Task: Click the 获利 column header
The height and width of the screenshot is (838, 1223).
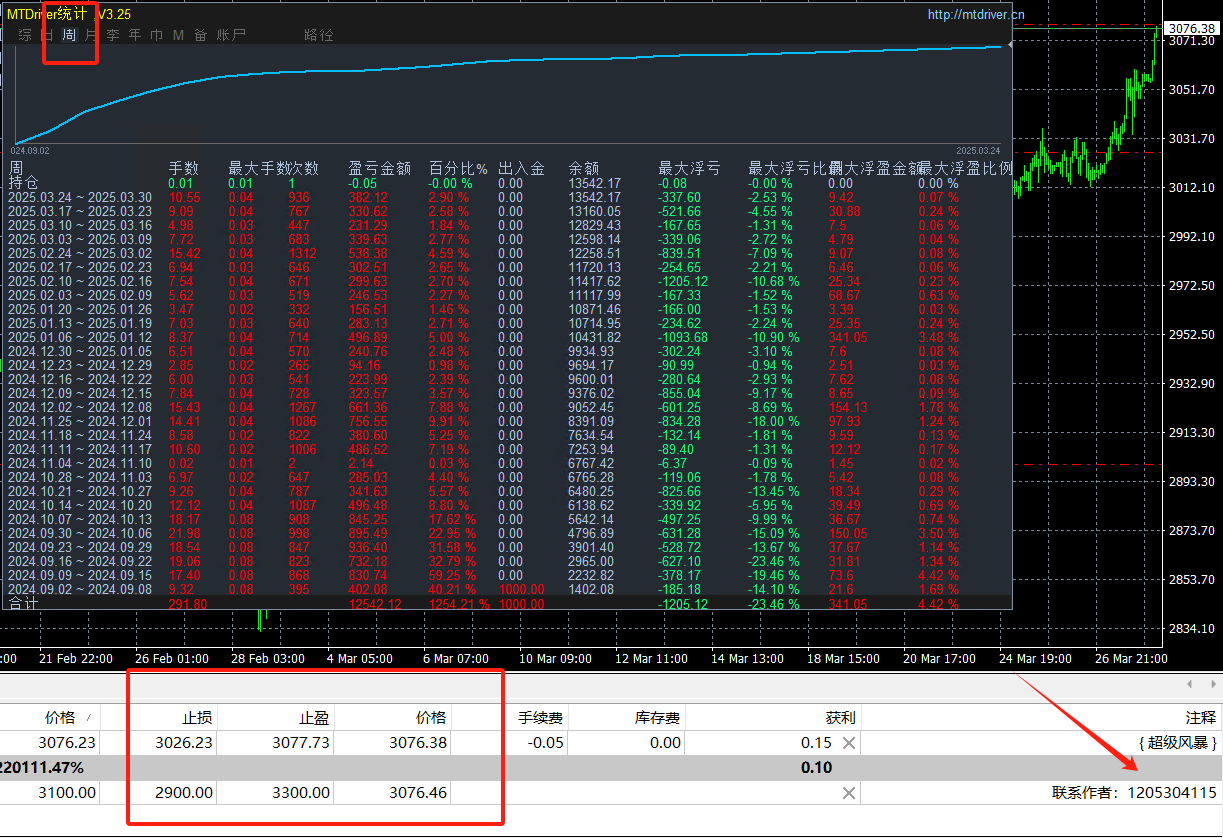Action: click(x=840, y=717)
